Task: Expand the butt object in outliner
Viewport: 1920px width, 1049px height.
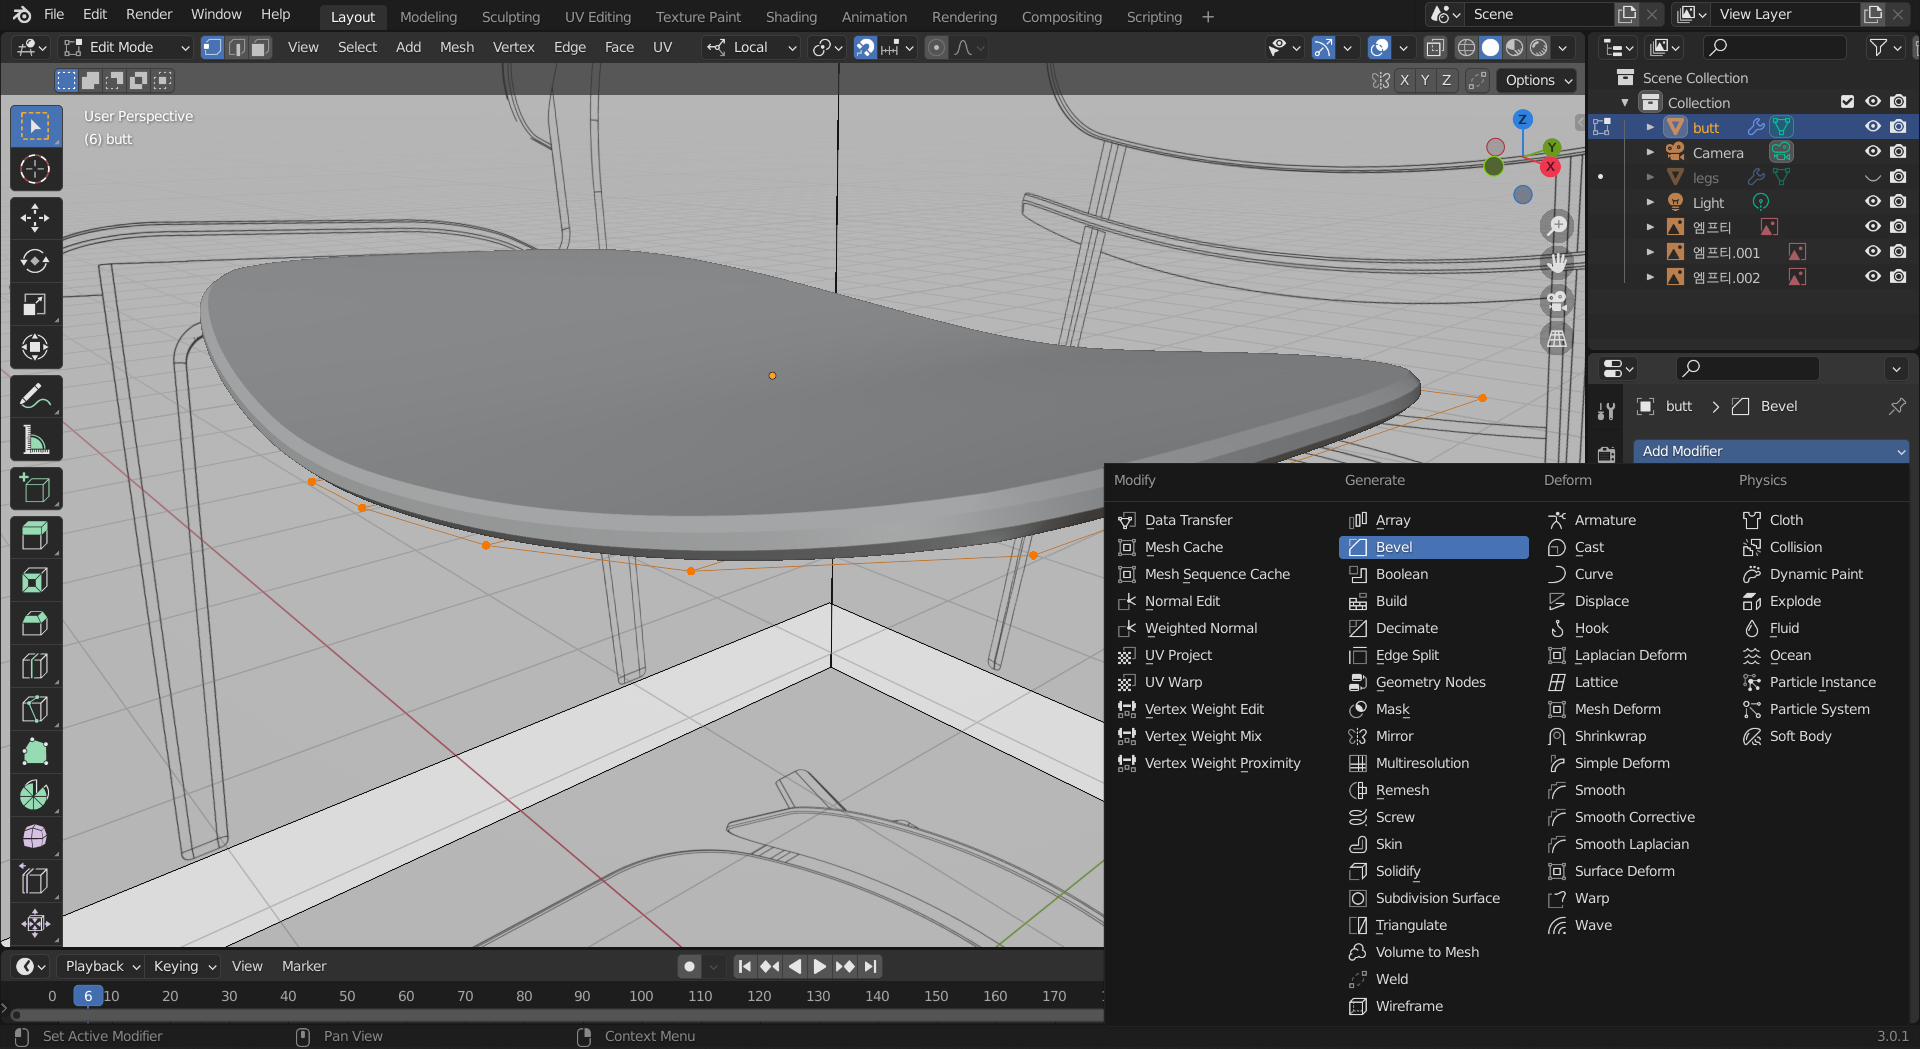Action: tap(1650, 127)
